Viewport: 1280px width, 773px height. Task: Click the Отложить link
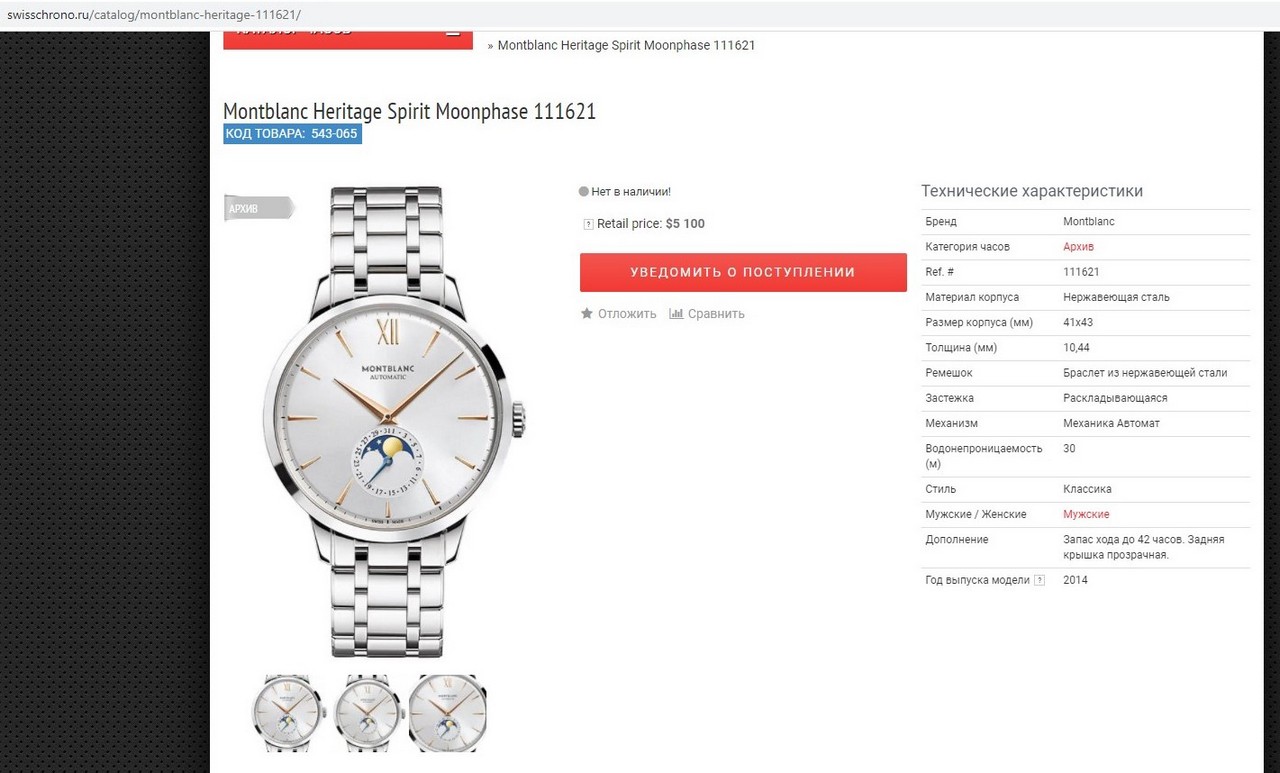click(x=627, y=314)
